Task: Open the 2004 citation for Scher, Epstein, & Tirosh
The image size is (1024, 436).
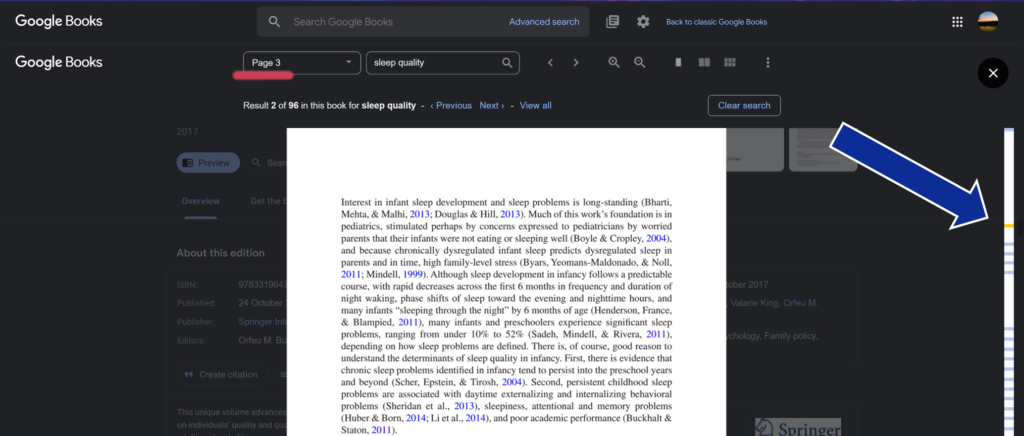Action: click(514, 382)
